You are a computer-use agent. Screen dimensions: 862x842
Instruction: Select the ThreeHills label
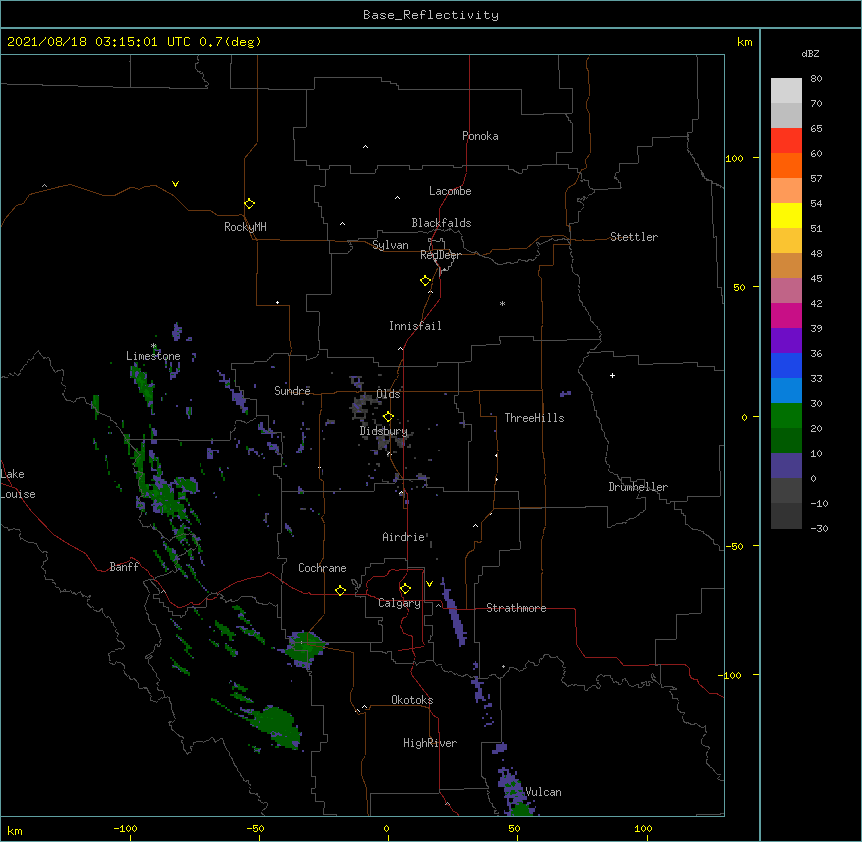tap(534, 418)
